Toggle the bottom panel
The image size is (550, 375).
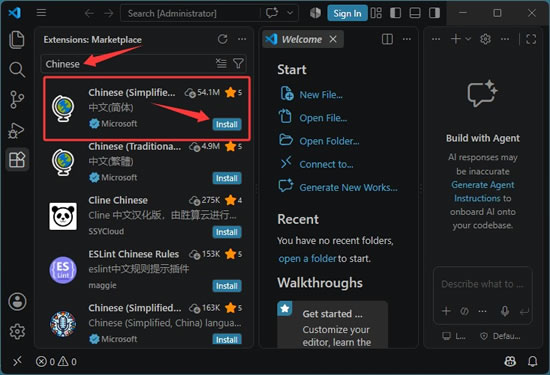click(415, 13)
